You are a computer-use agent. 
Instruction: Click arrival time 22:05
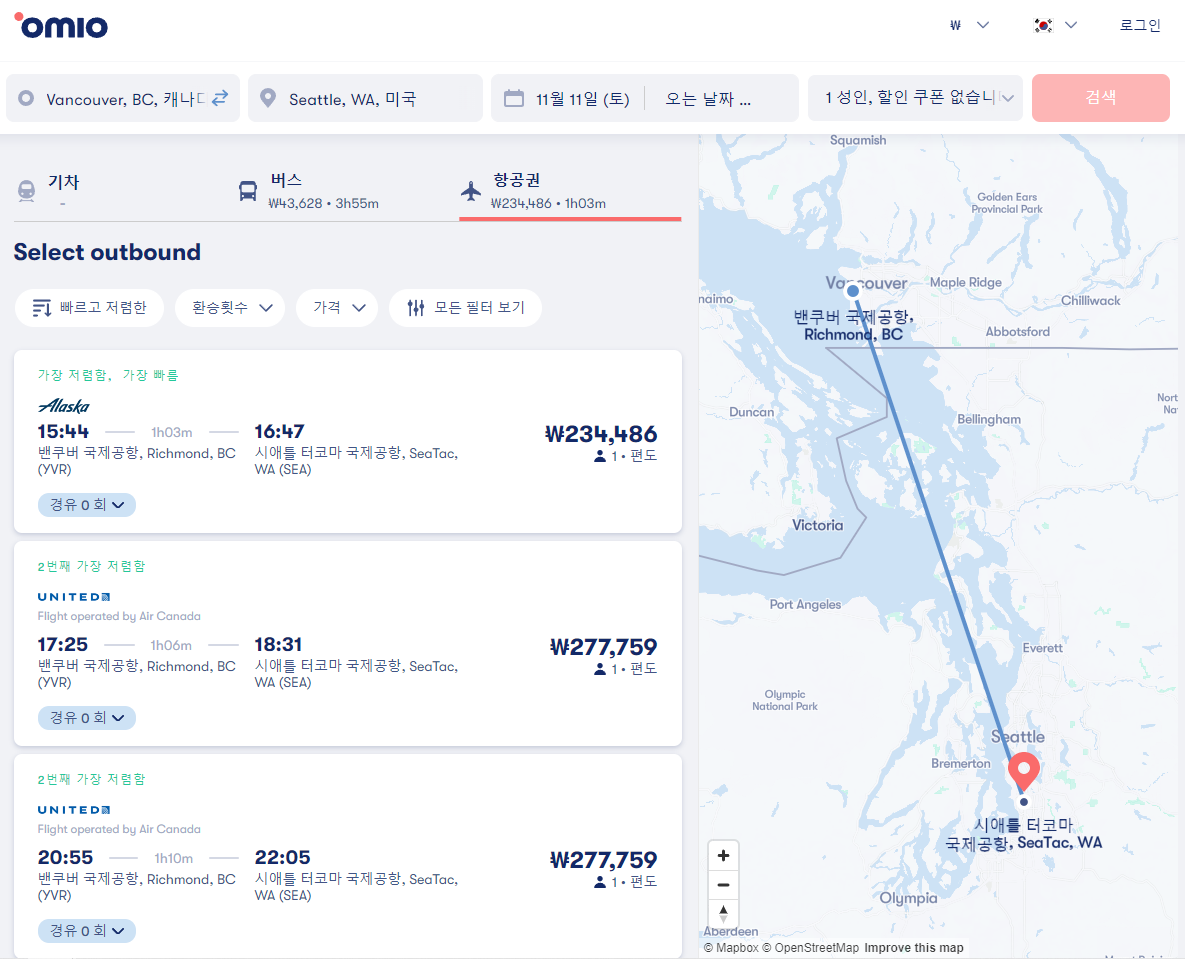283,858
